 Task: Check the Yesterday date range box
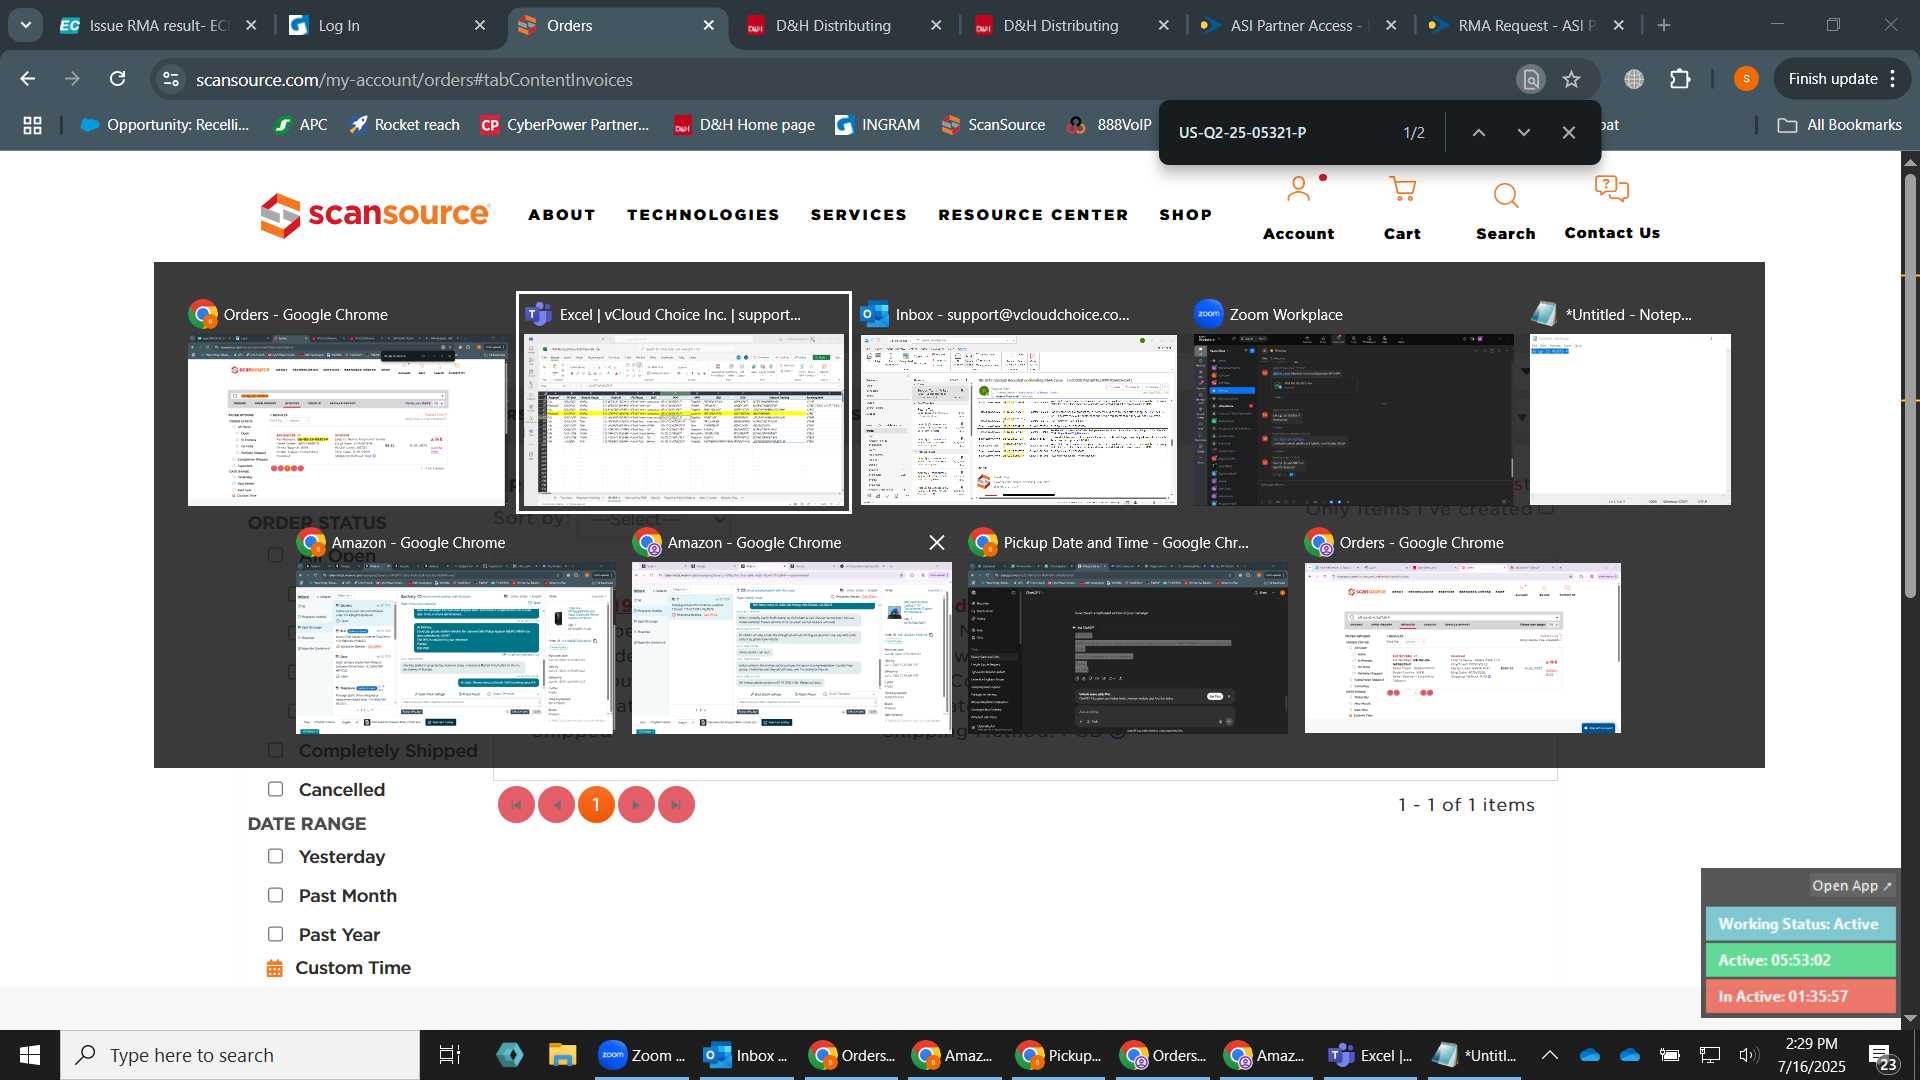point(275,856)
